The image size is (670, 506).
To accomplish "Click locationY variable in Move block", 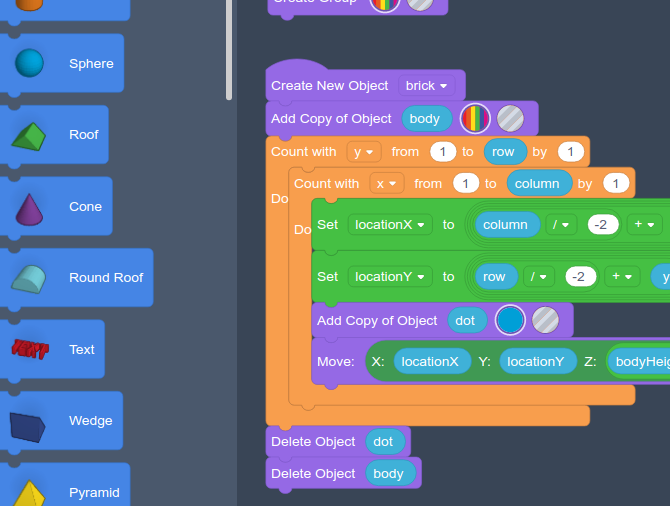I will click(538, 362).
